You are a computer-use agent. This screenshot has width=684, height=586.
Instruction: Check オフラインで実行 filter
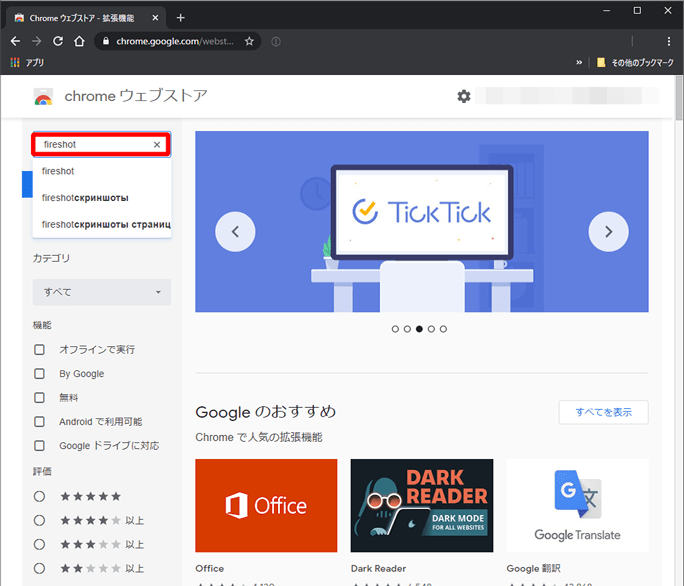click(x=39, y=350)
